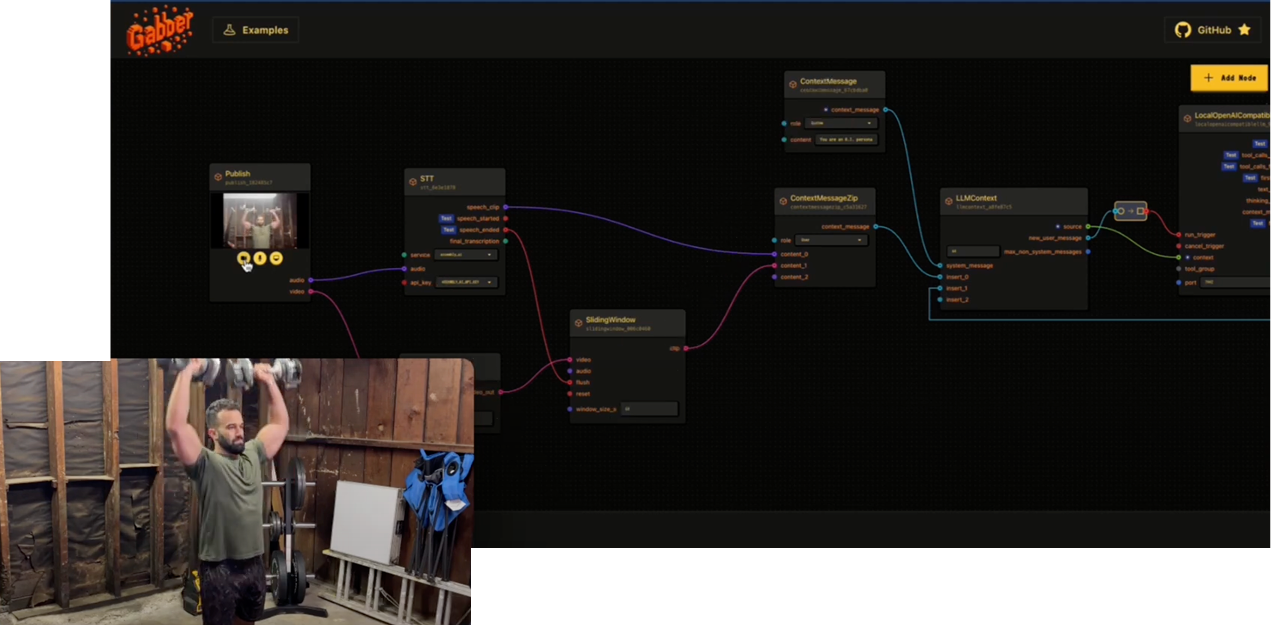The height and width of the screenshot is (625, 1271).
Task: Toggle the microphone button in Publish node
Action: point(260,258)
